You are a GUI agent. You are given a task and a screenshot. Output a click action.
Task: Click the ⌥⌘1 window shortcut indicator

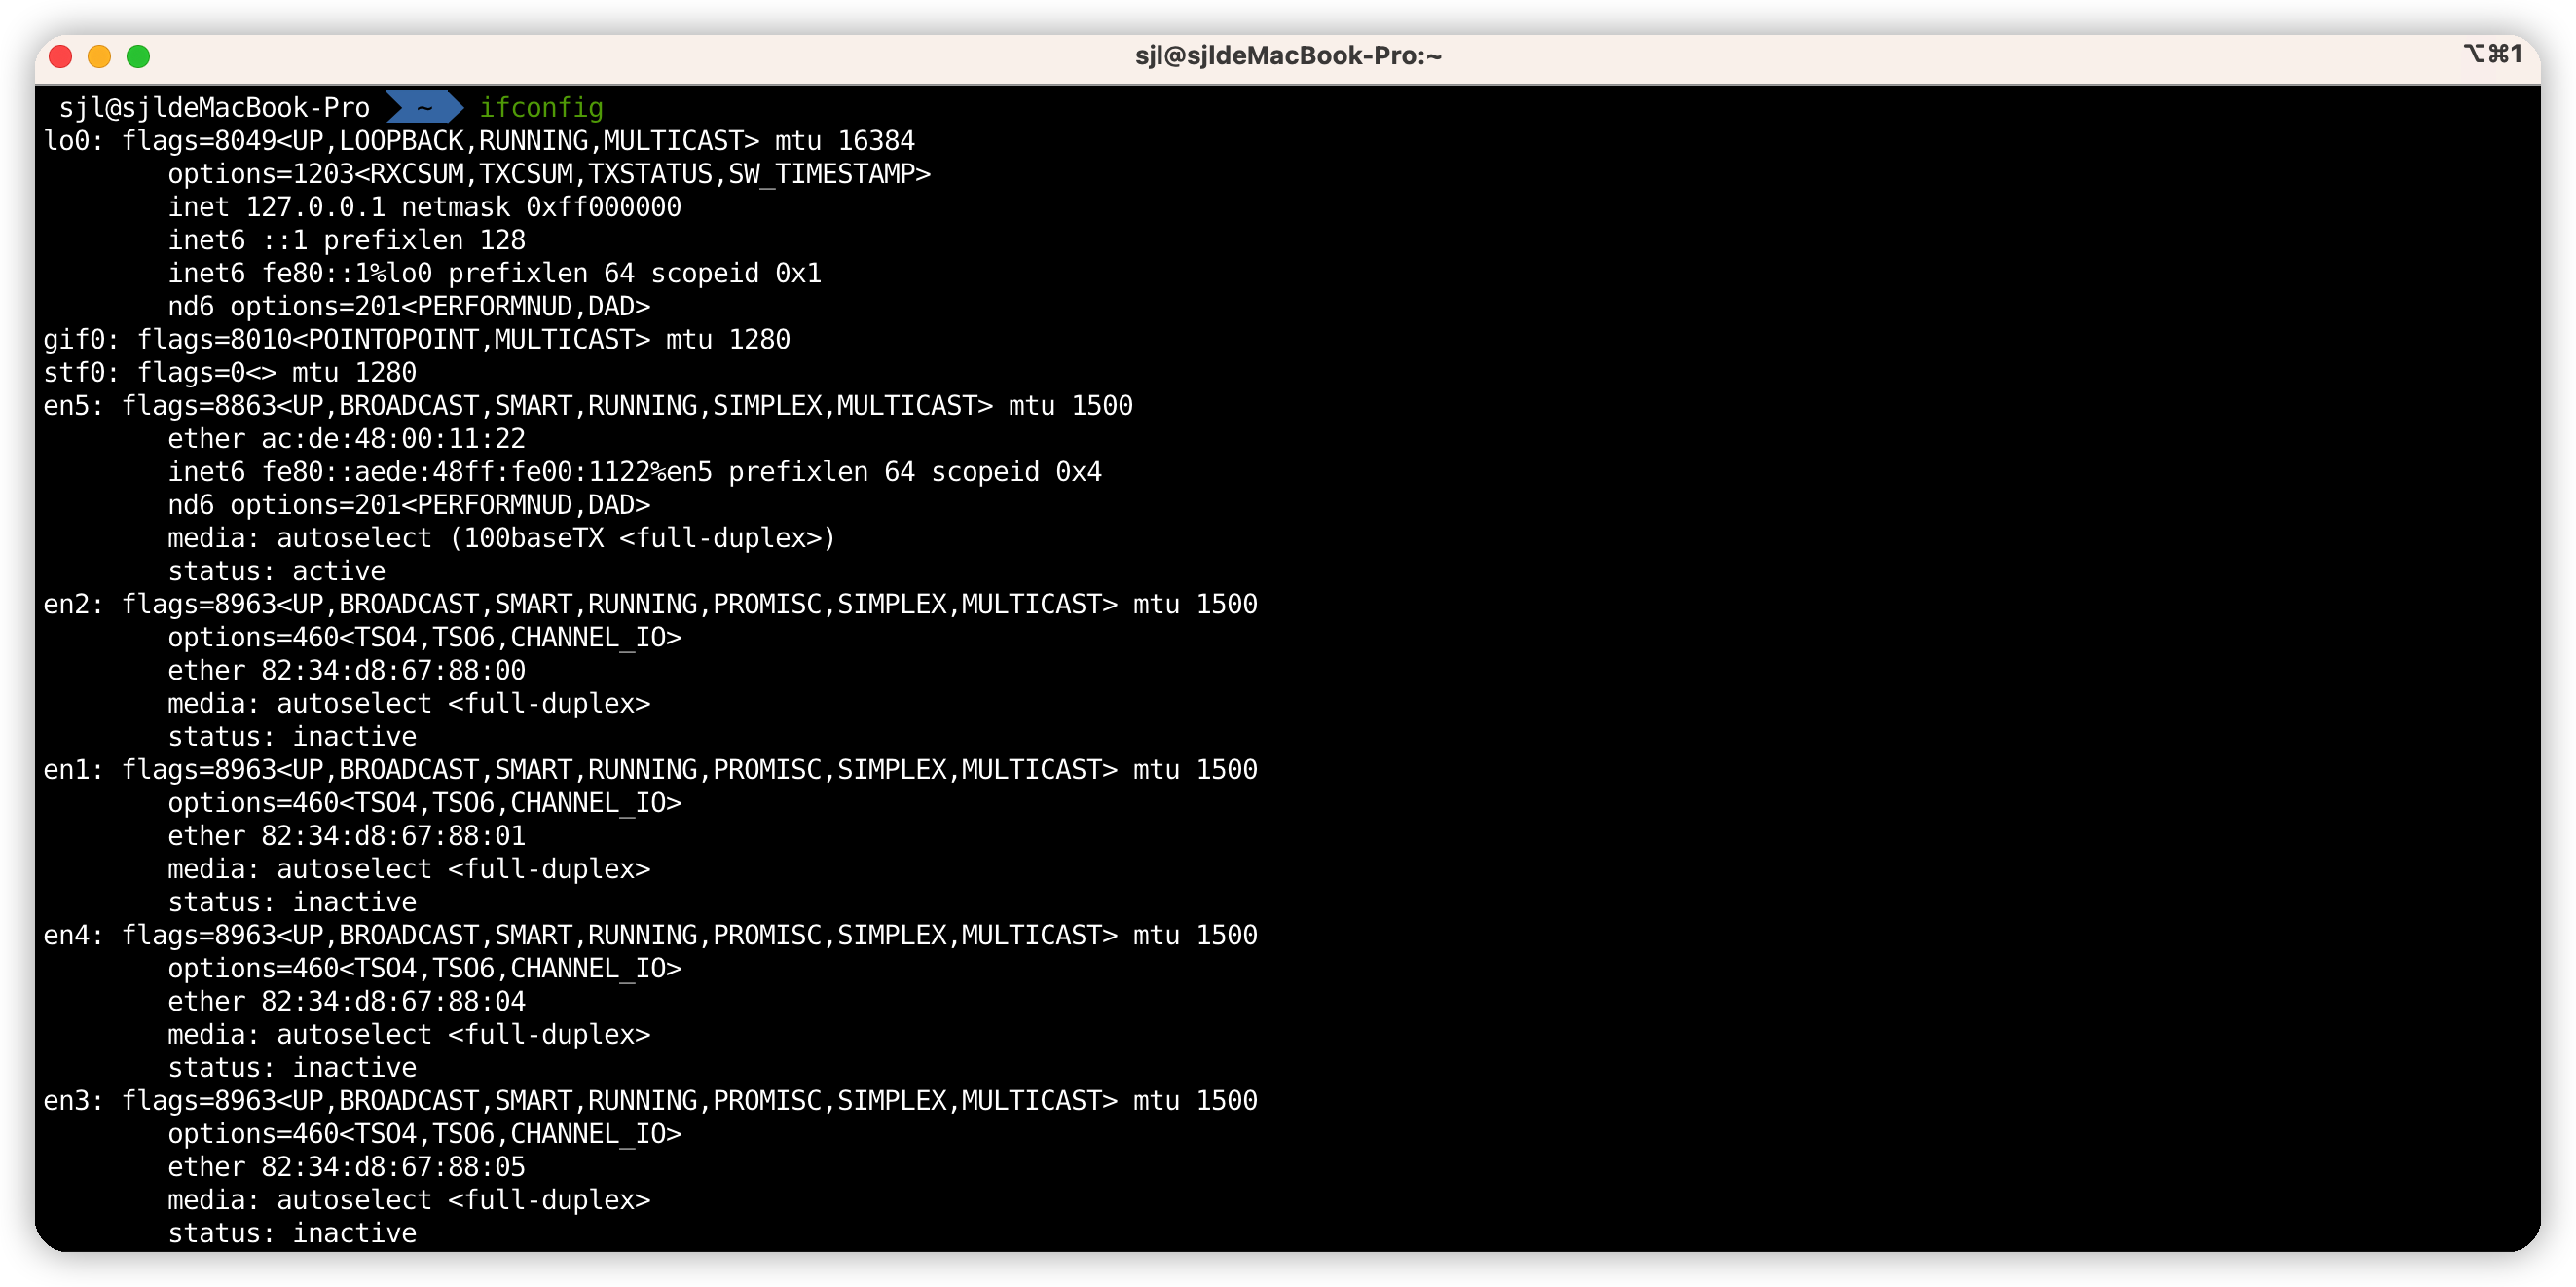(x=2491, y=54)
